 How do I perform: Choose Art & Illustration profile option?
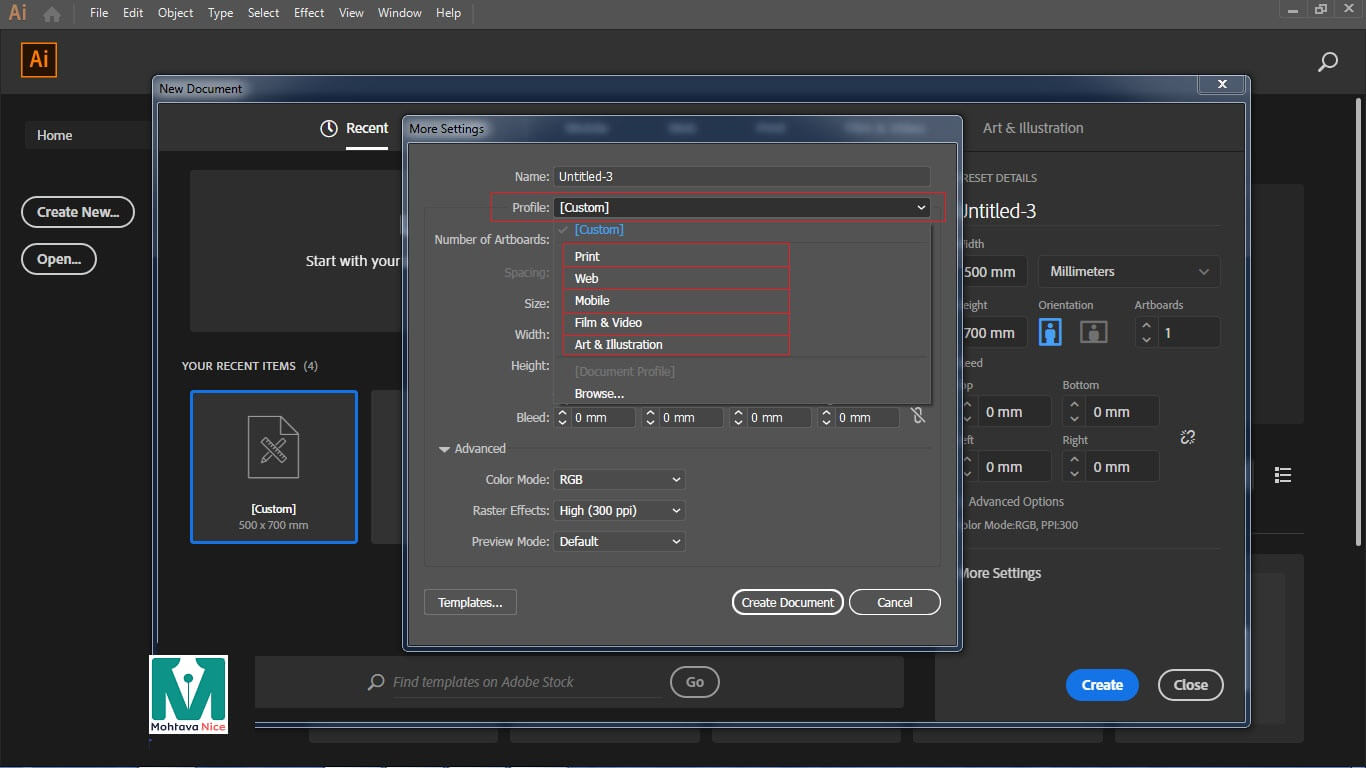[618, 345]
